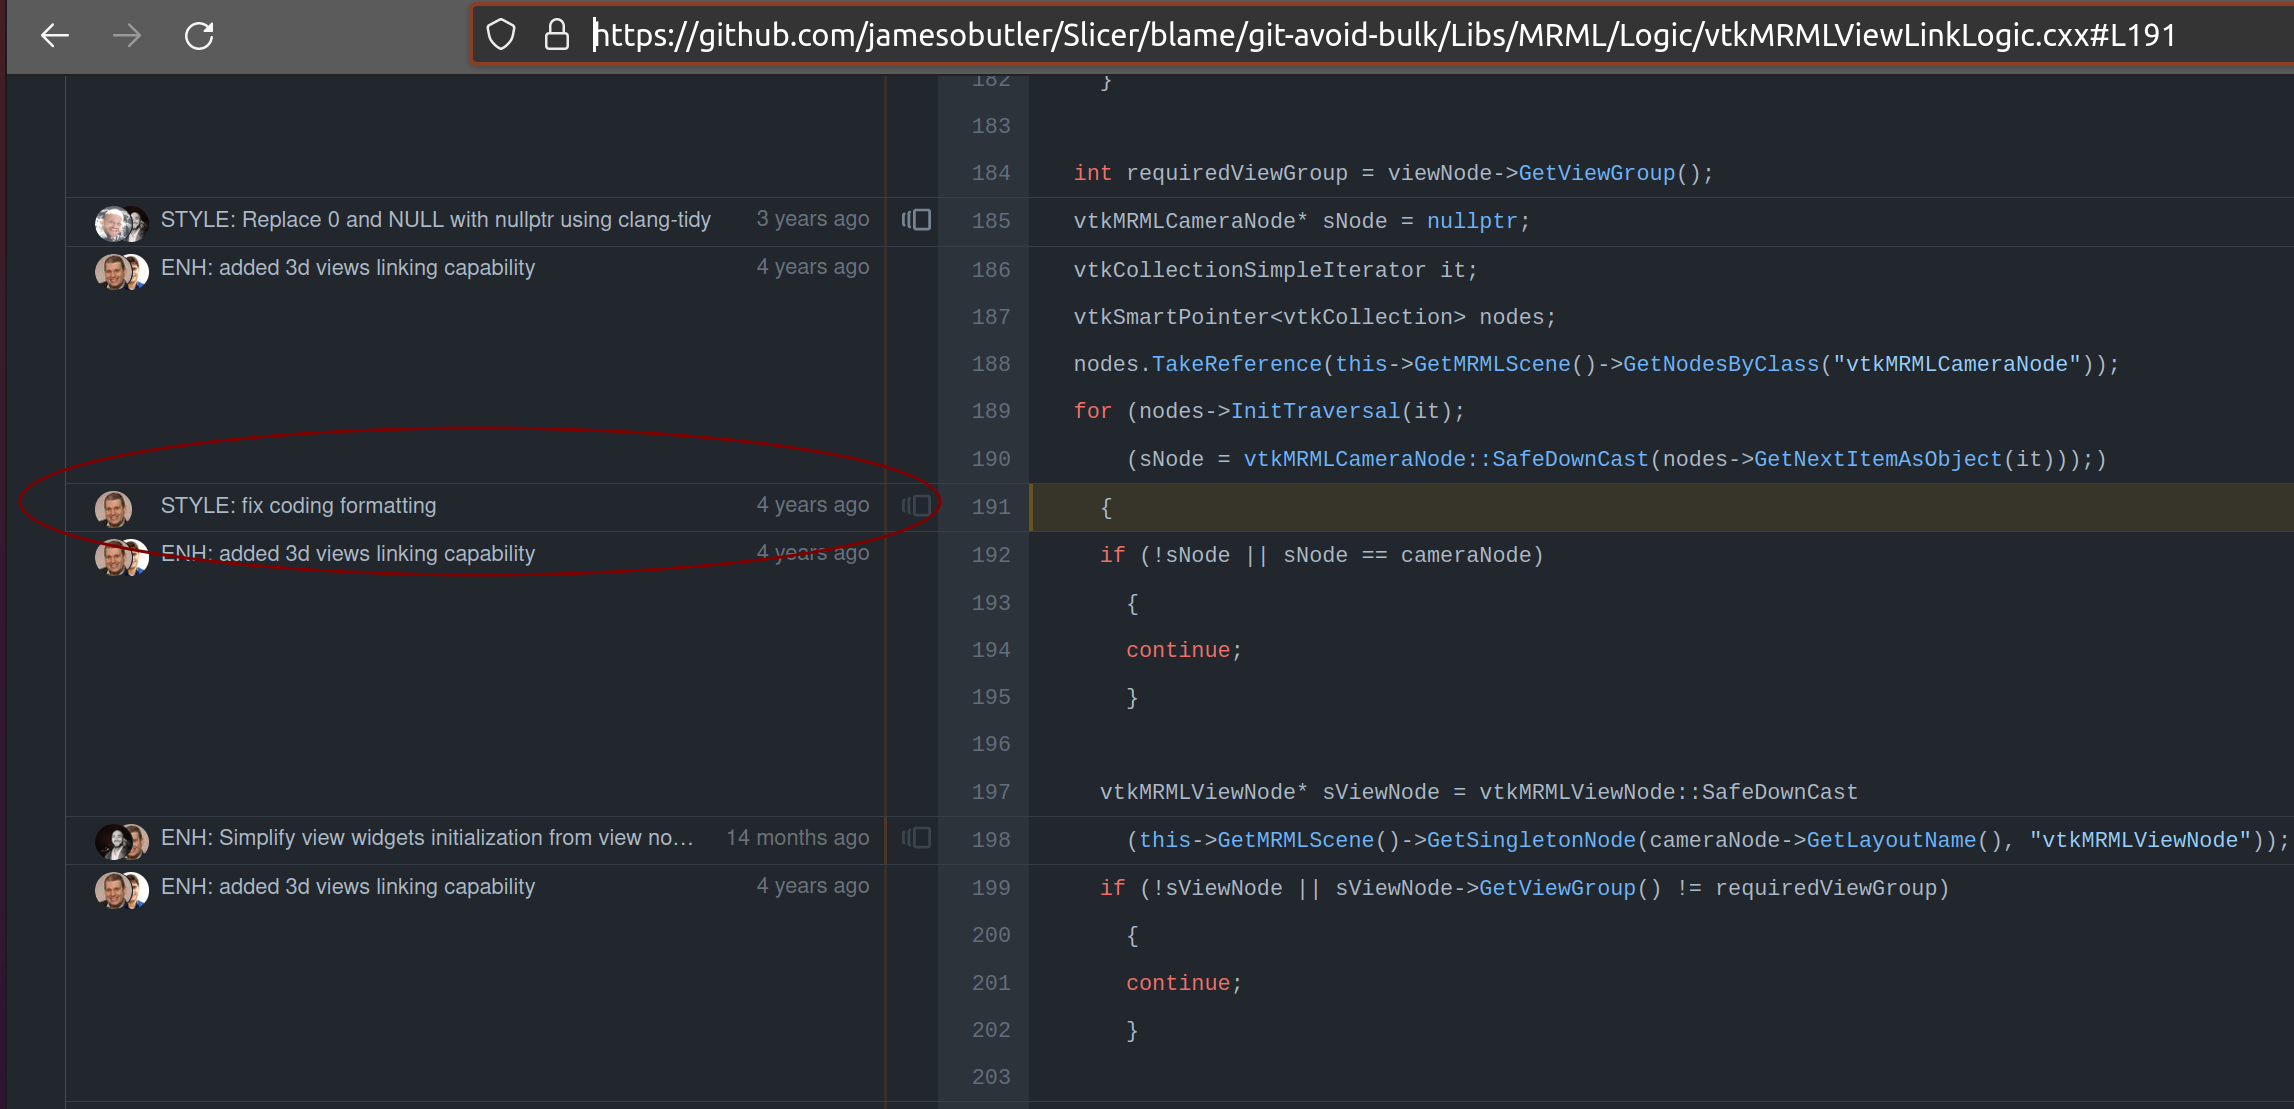Open commit "ENH: added 3d views linking capability"
Screen dimensions: 2294x1109
coord(348,267)
